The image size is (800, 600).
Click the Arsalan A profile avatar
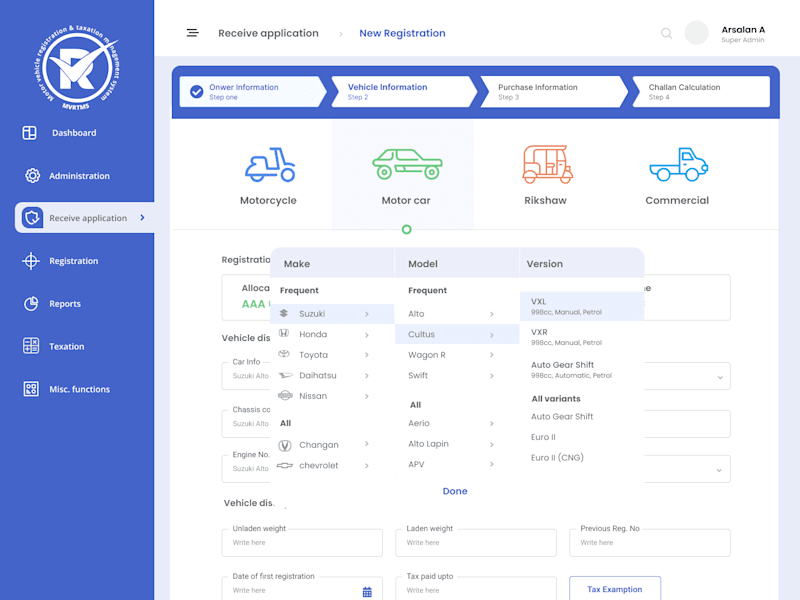tap(696, 33)
